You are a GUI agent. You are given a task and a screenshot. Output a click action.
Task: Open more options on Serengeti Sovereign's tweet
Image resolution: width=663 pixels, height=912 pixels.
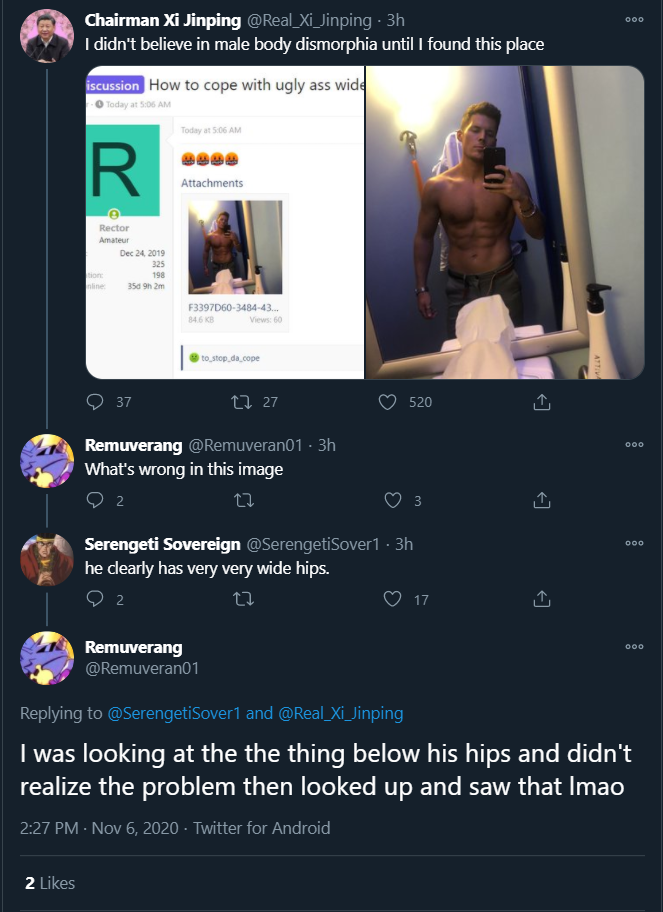tap(634, 543)
